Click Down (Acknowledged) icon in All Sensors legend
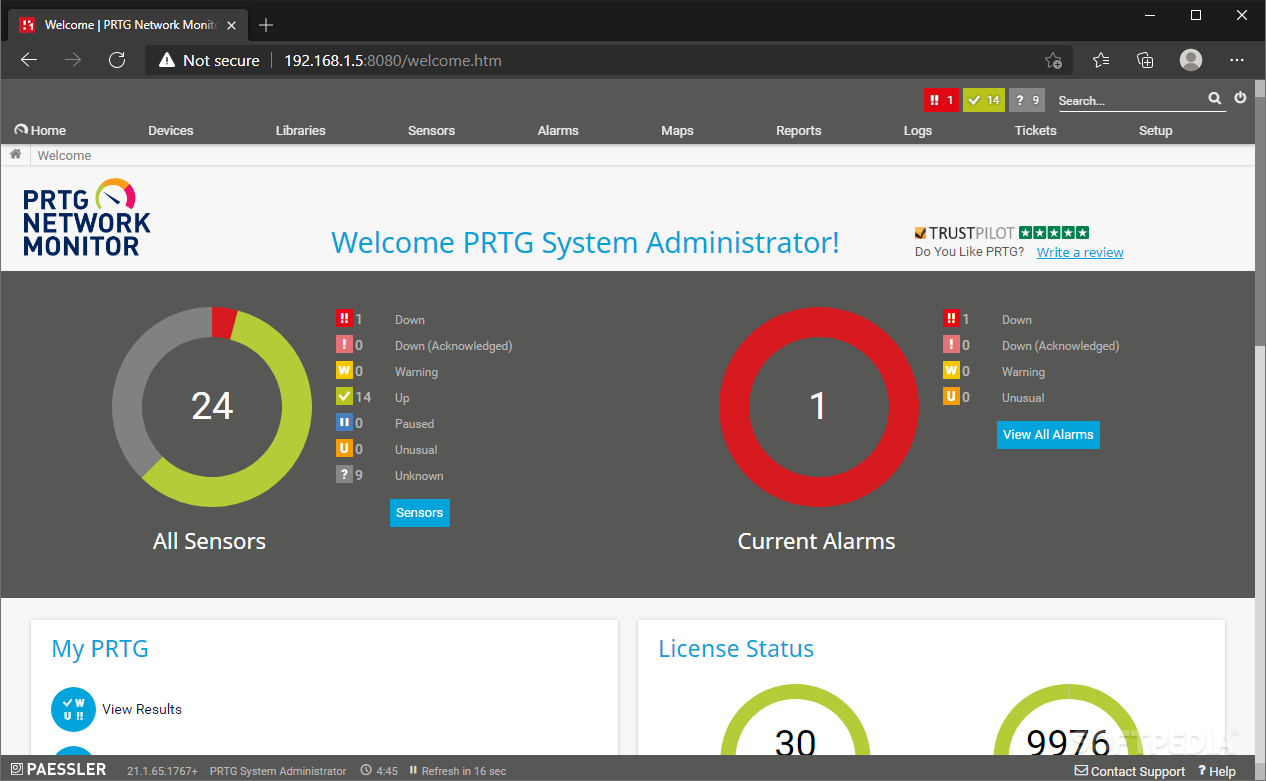The width and height of the screenshot is (1266, 781). point(344,345)
